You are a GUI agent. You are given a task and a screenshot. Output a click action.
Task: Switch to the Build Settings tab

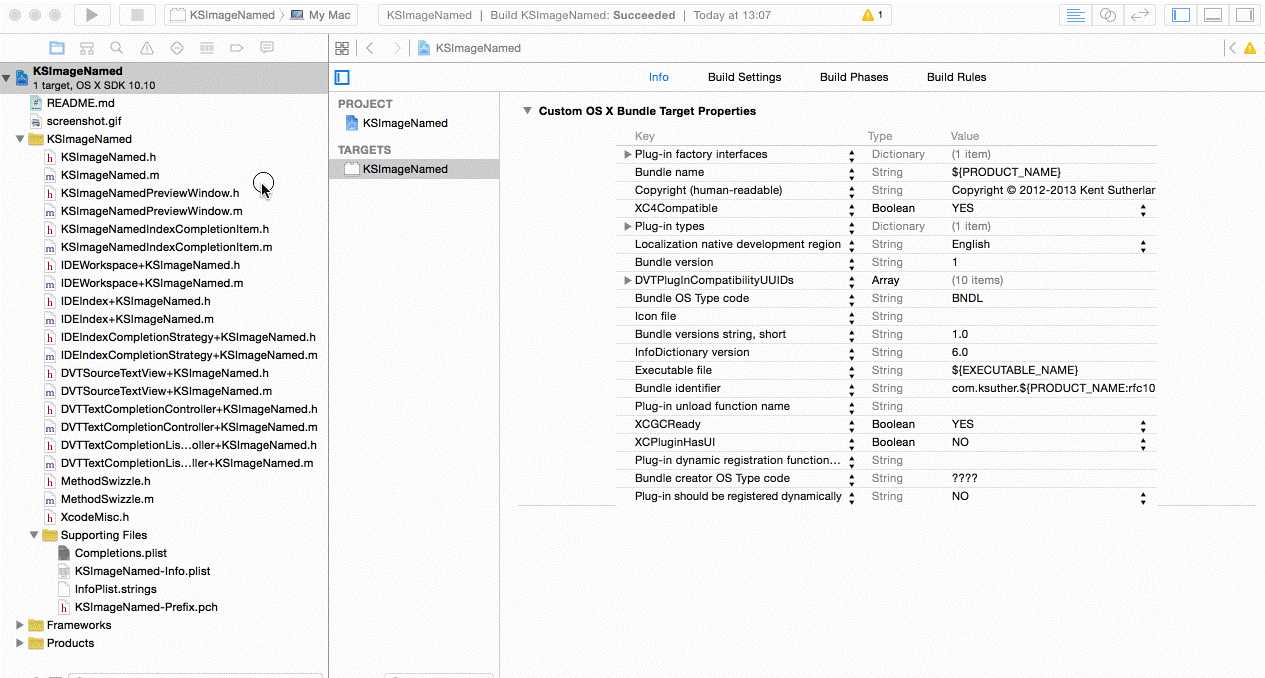pyautogui.click(x=744, y=77)
